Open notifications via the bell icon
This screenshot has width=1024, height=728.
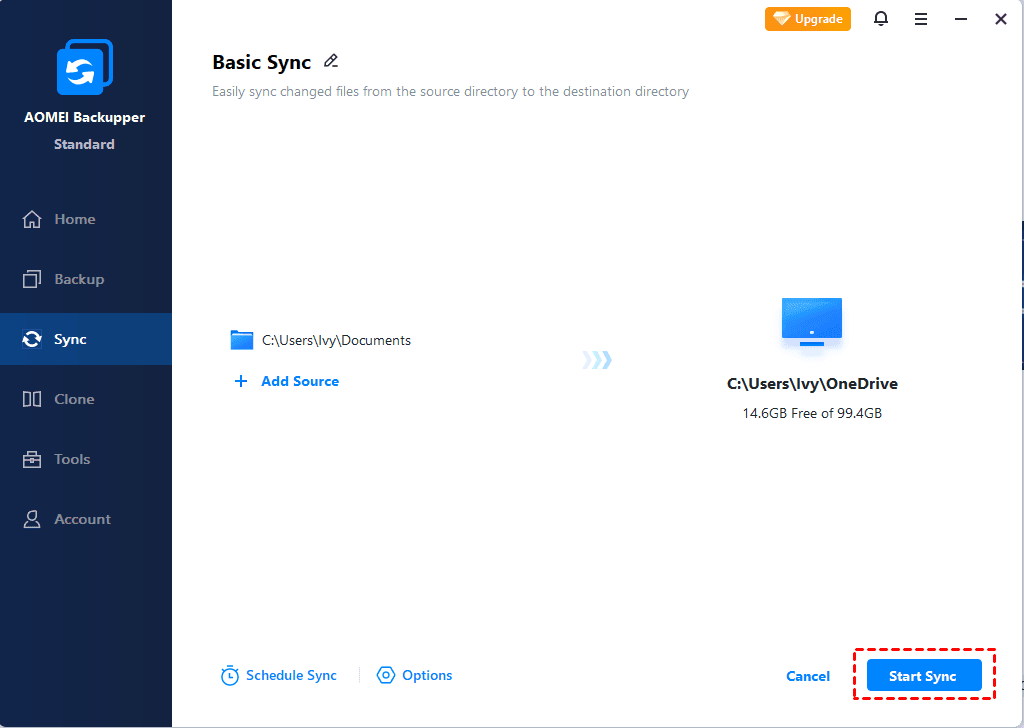[x=881, y=18]
